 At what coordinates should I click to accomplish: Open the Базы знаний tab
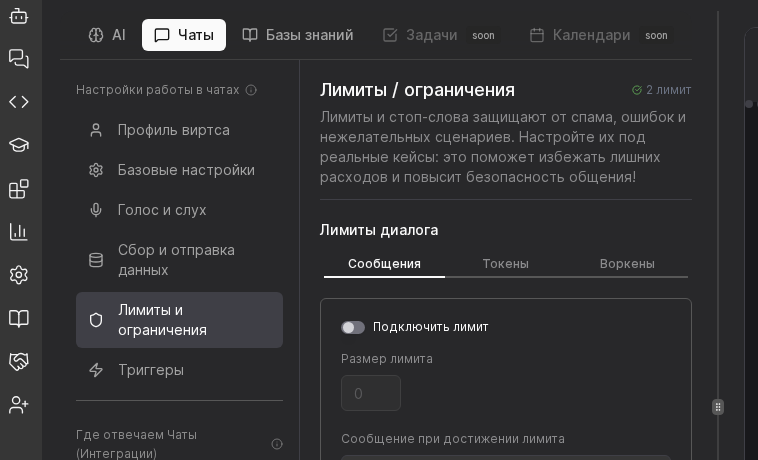[298, 35]
